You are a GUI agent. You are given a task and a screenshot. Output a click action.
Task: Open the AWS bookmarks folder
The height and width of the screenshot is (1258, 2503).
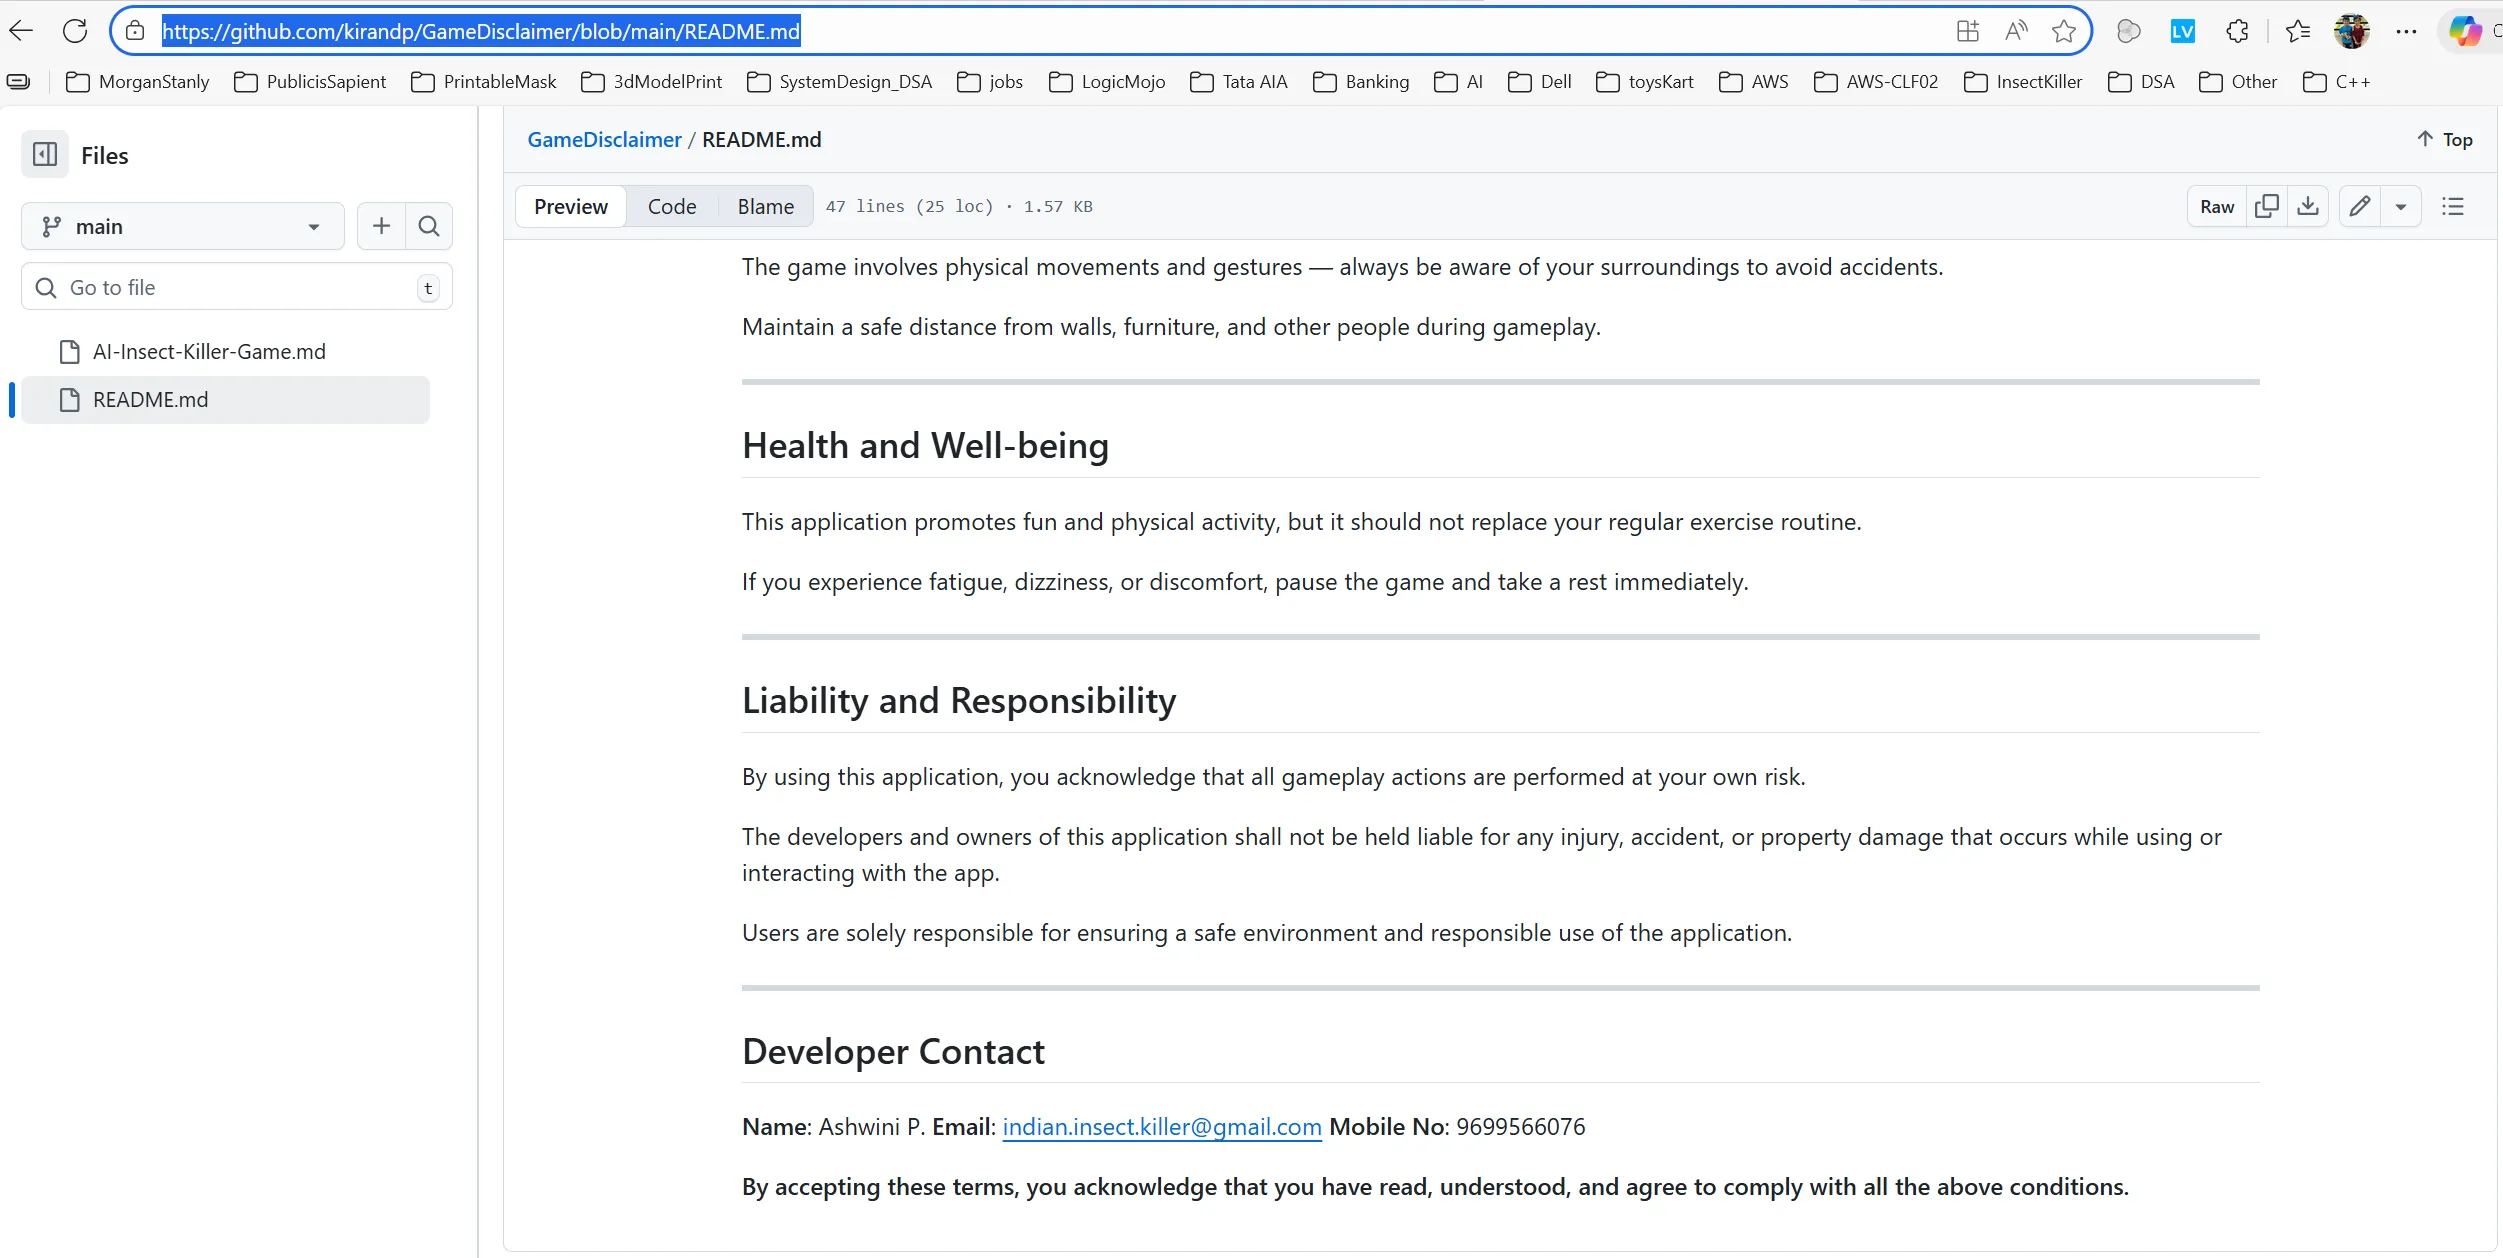point(1754,82)
